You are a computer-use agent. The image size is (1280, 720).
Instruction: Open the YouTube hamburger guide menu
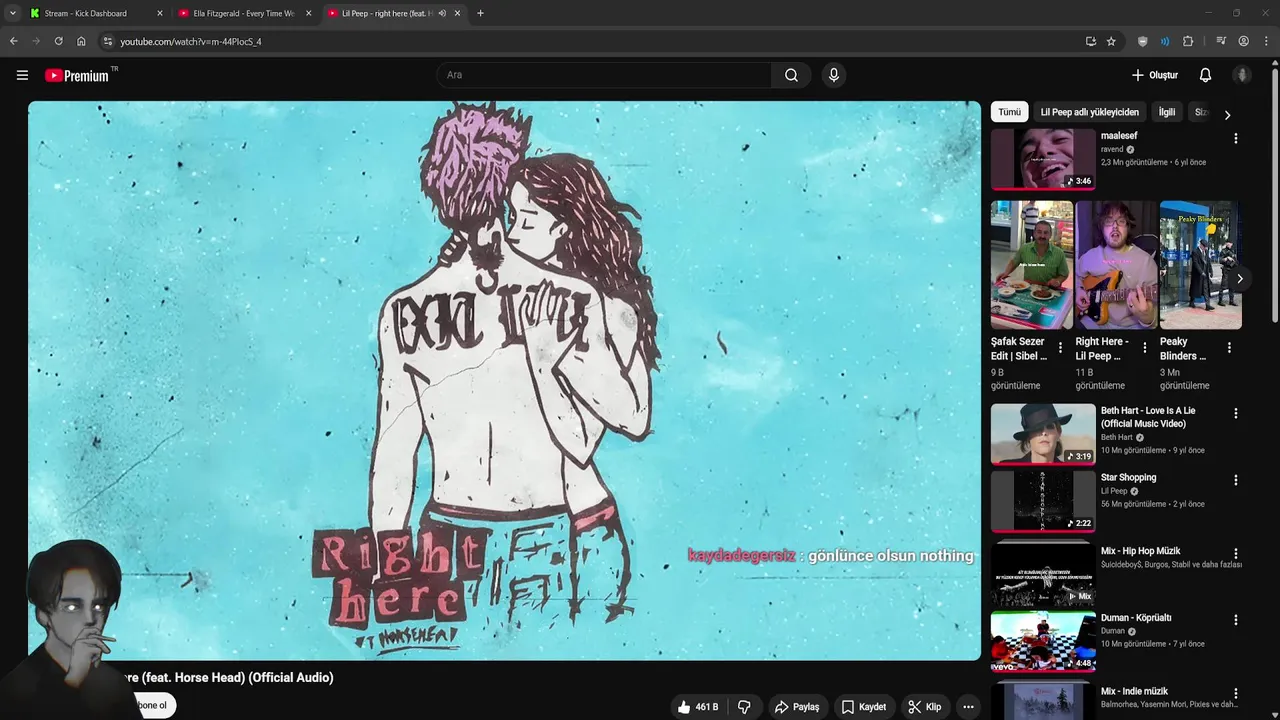pyautogui.click(x=22, y=75)
